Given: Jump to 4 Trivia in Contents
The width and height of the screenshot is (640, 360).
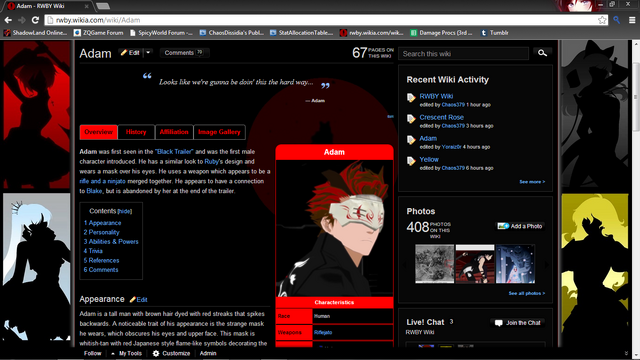Looking at the screenshot, I should click(x=93, y=251).
